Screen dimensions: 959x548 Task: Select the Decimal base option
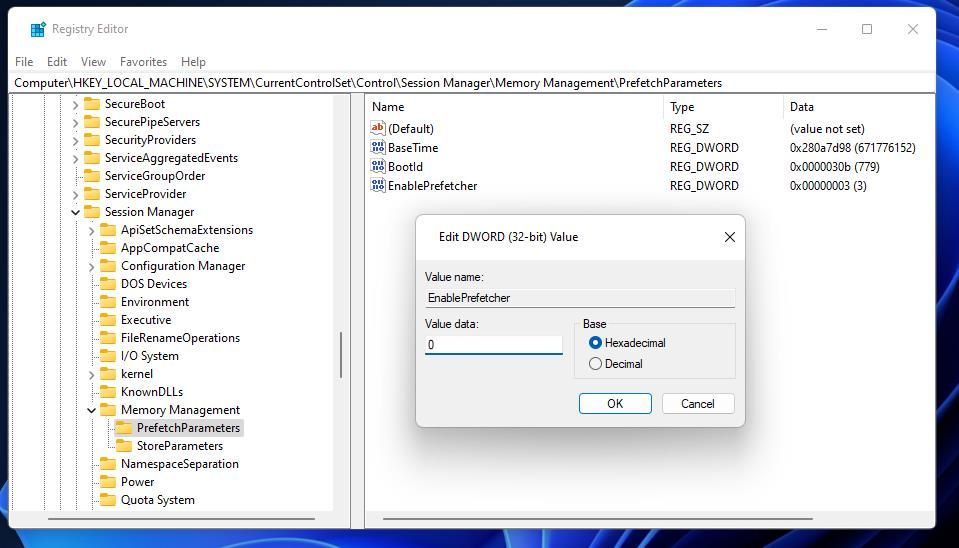(x=595, y=364)
